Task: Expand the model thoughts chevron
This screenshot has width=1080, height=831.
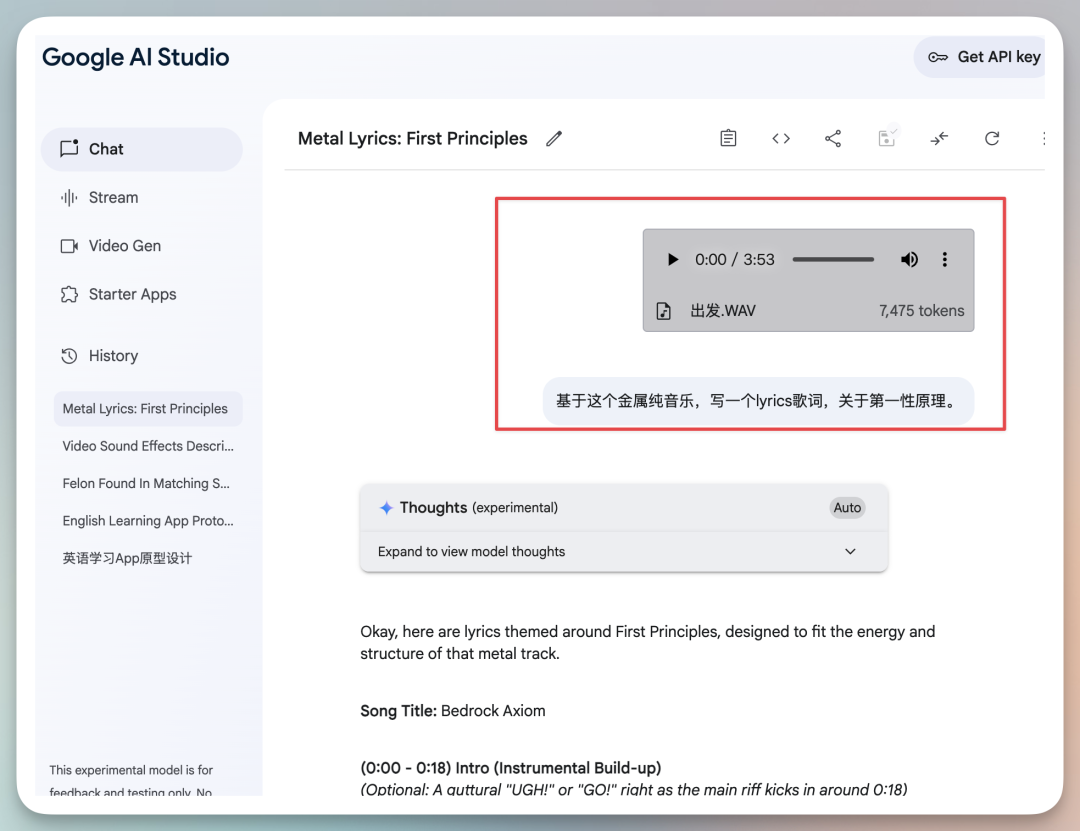Action: tap(851, 551)
